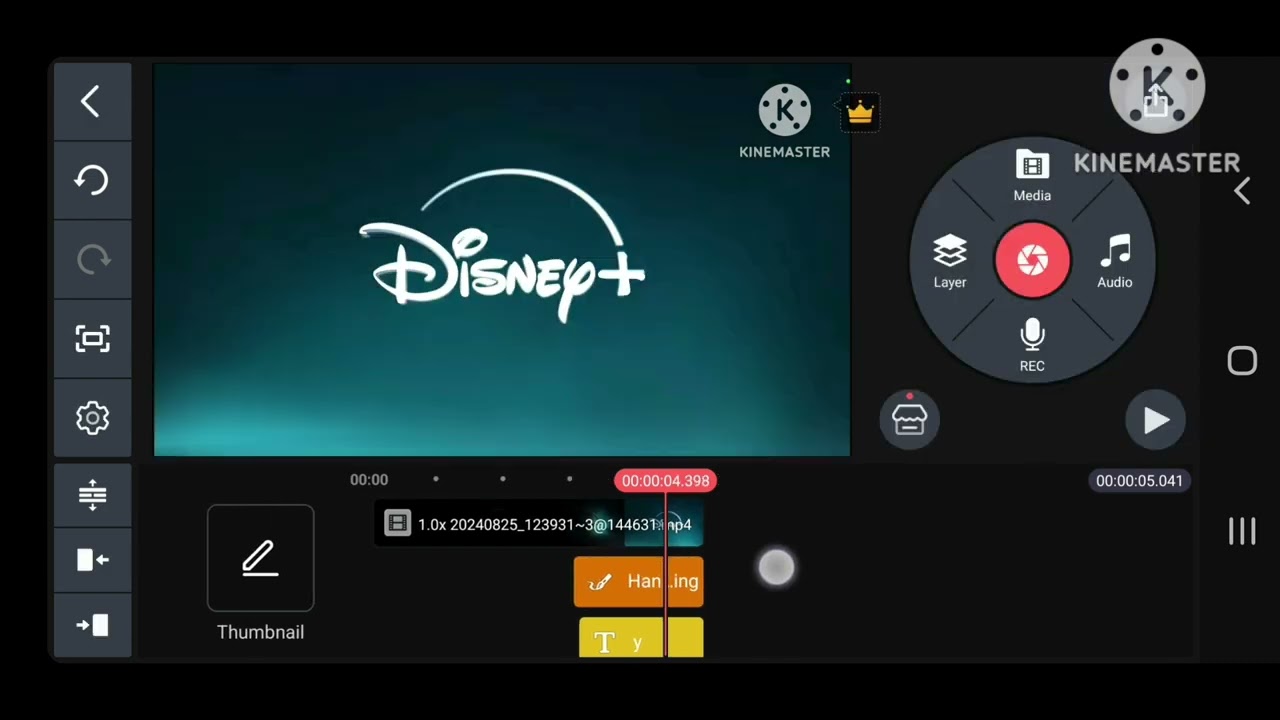Open the Media browser
The width and height of the screenshot is (1280, 720).
pos(1032,176)
